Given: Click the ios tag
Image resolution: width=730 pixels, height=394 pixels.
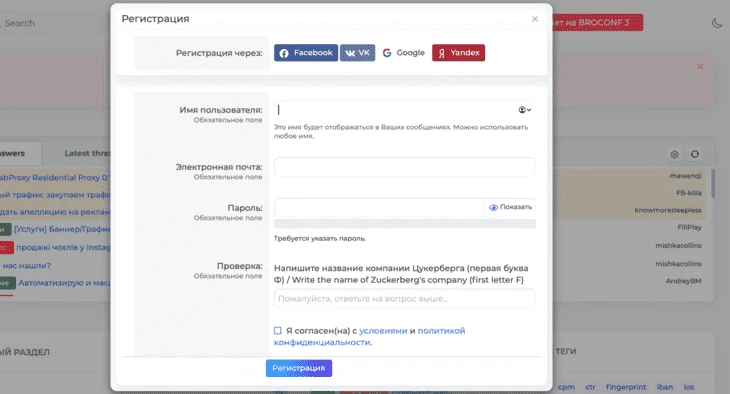Looking at the screenshot, I should point(689,387).
